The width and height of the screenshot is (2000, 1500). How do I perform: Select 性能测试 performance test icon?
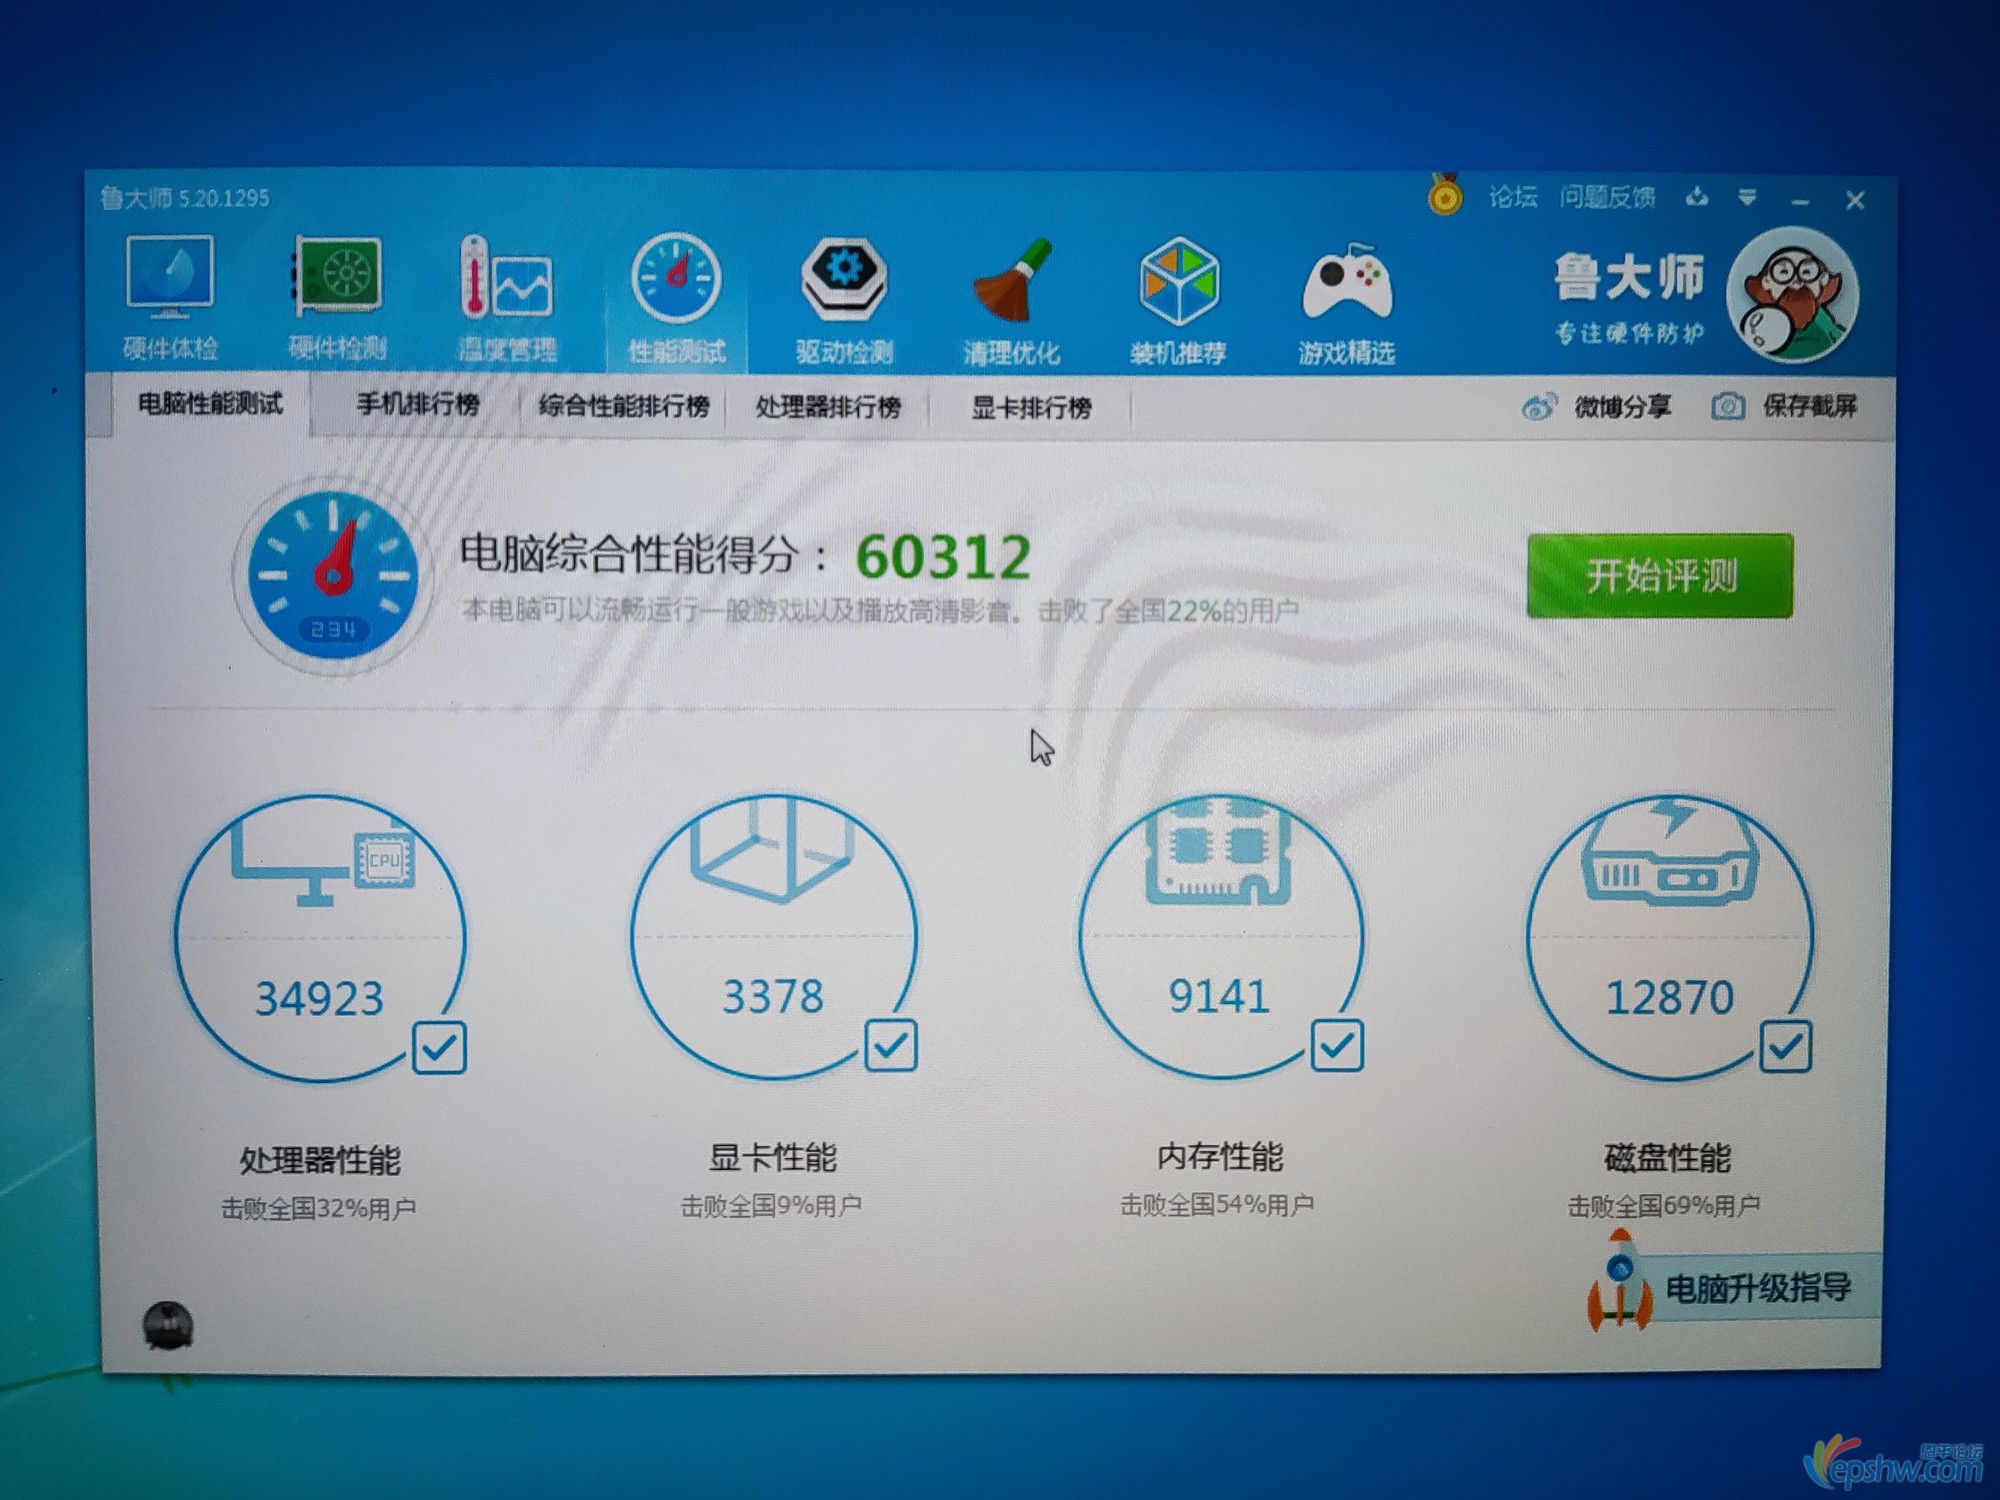[677, 277]
